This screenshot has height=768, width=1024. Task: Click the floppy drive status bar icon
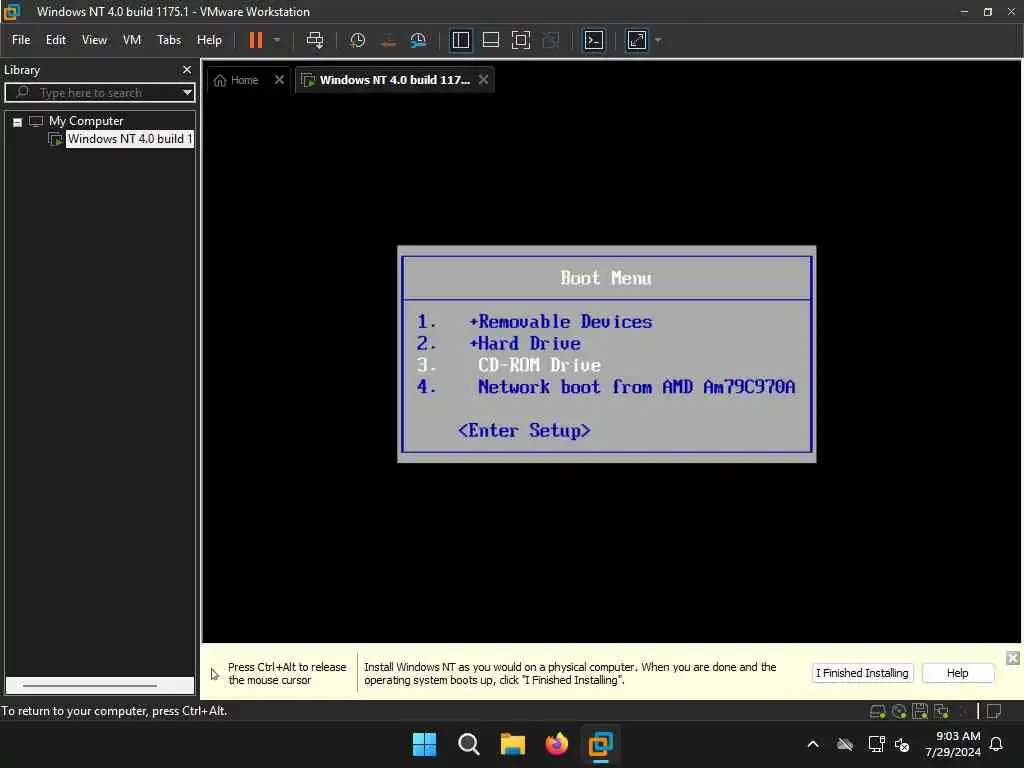pos(920,711)
